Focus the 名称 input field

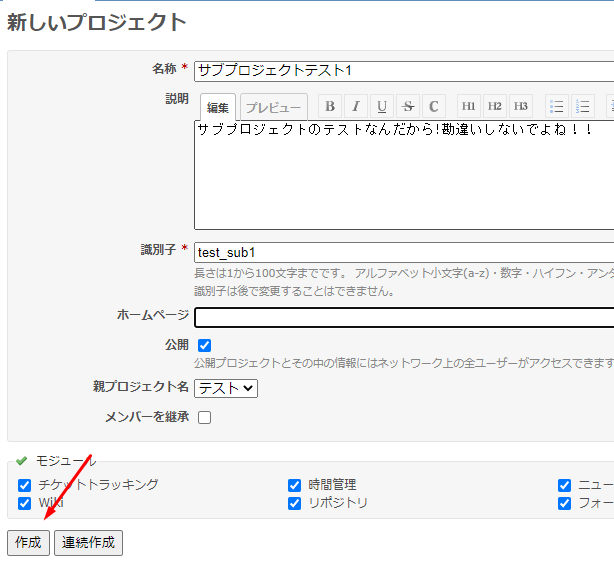pyautogui.click(x=404, y=71)
